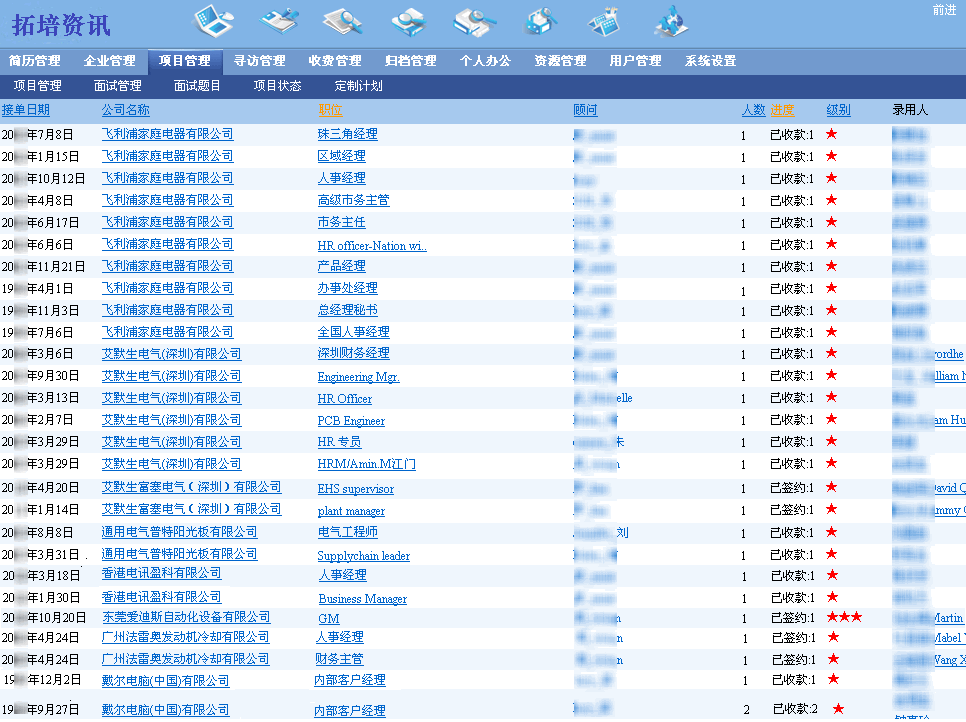Click the document with pen toolbar icon

[279, 20]
